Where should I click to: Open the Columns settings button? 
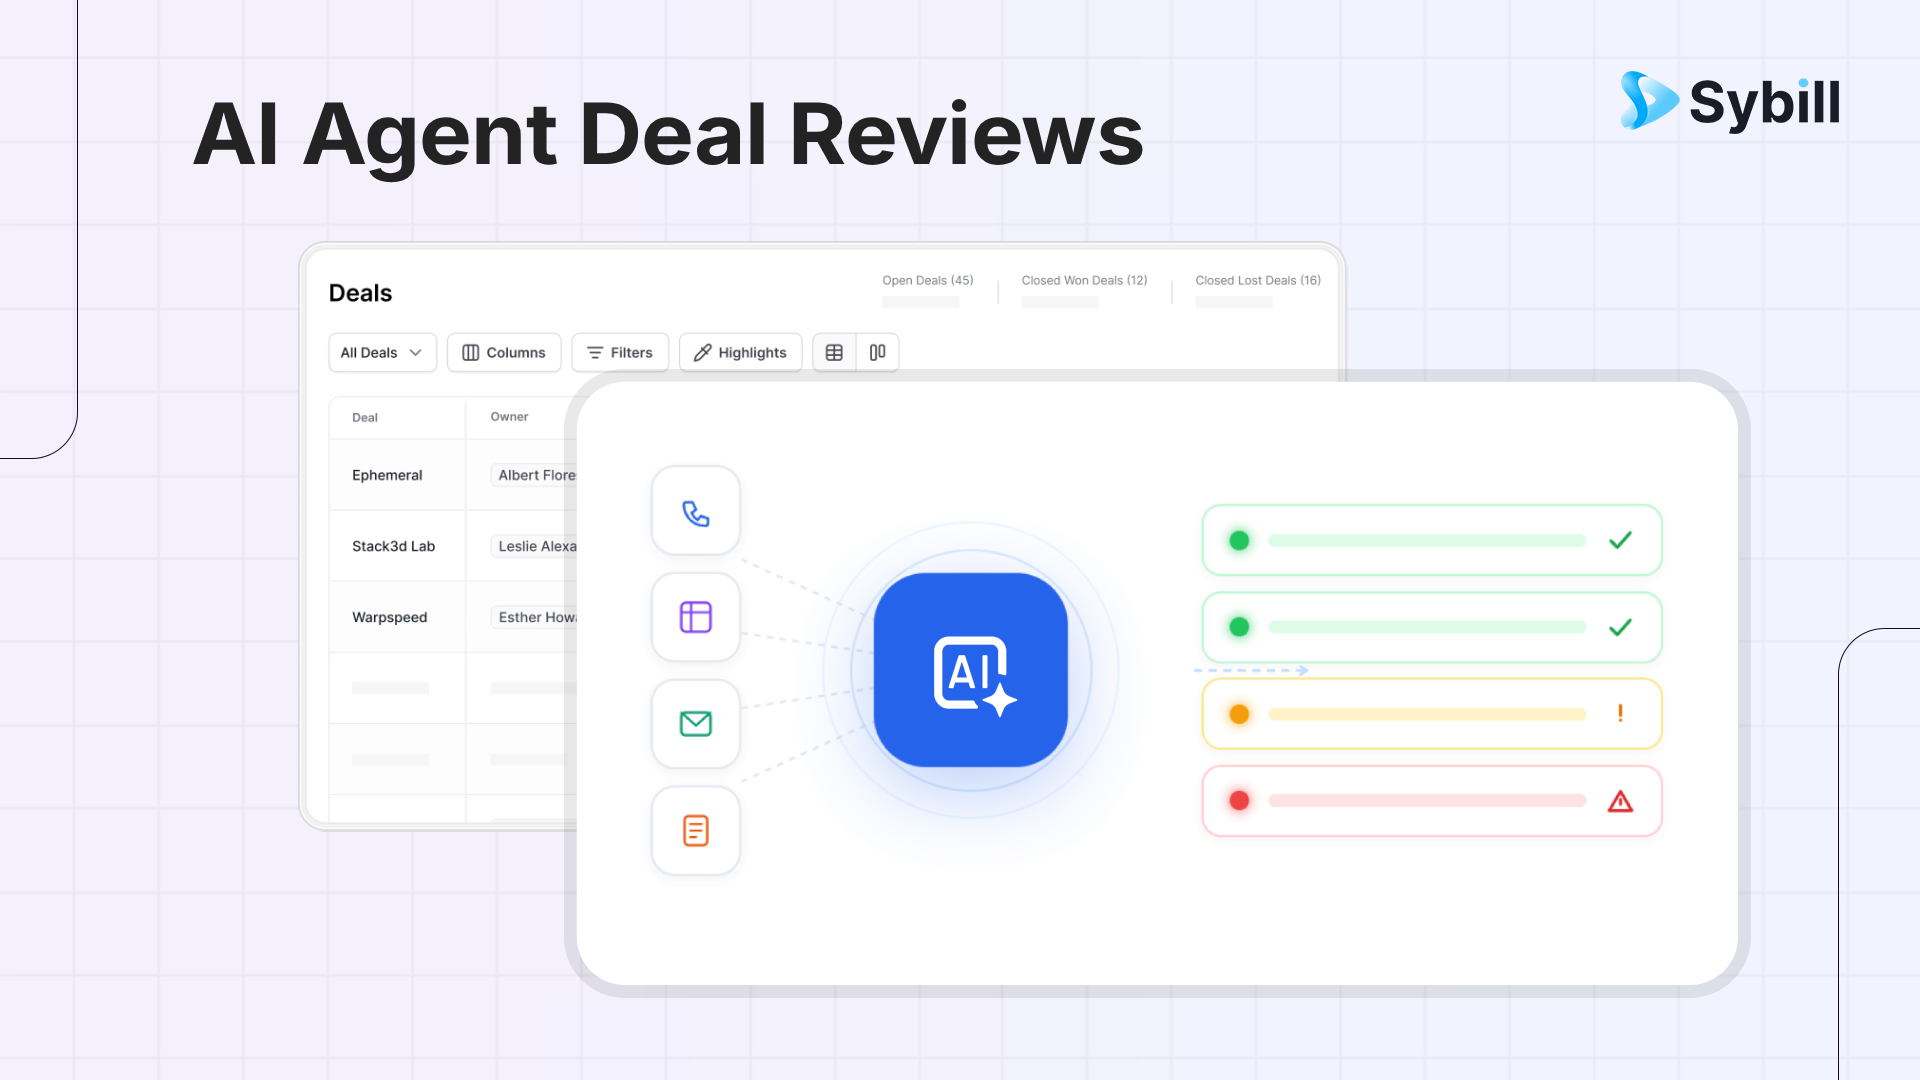504,352
